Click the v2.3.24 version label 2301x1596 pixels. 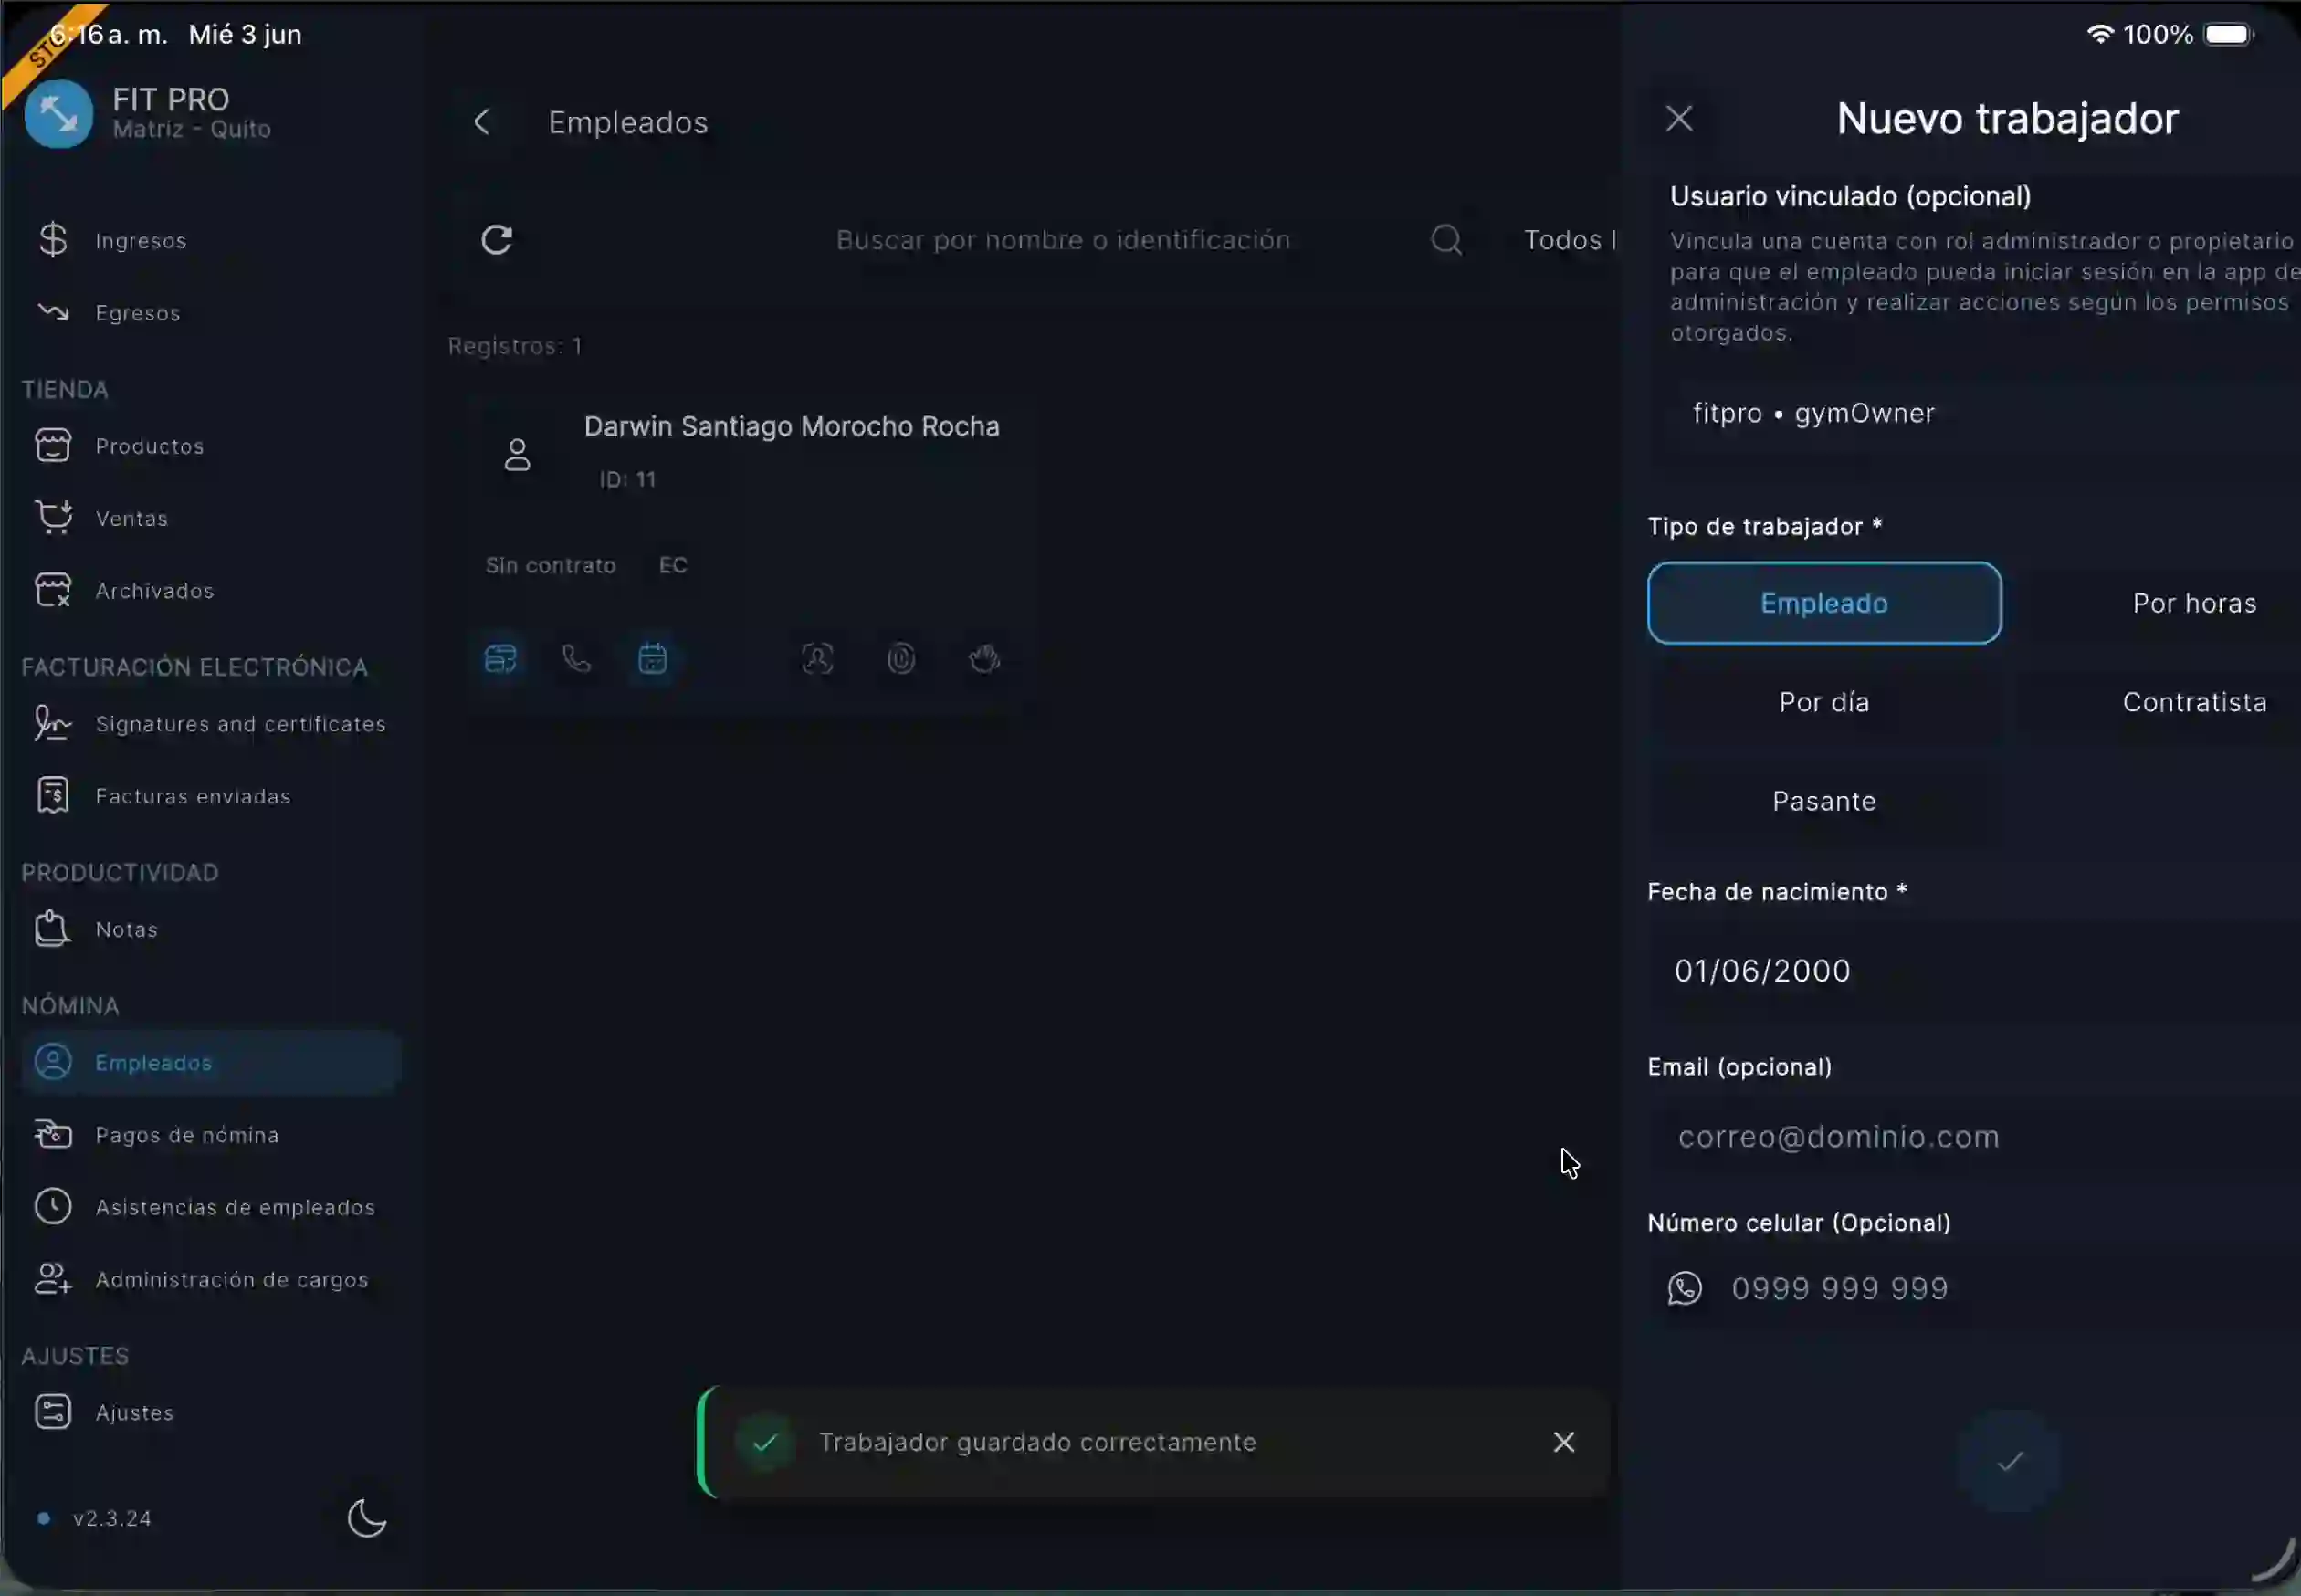click(x=112, y=1518)
